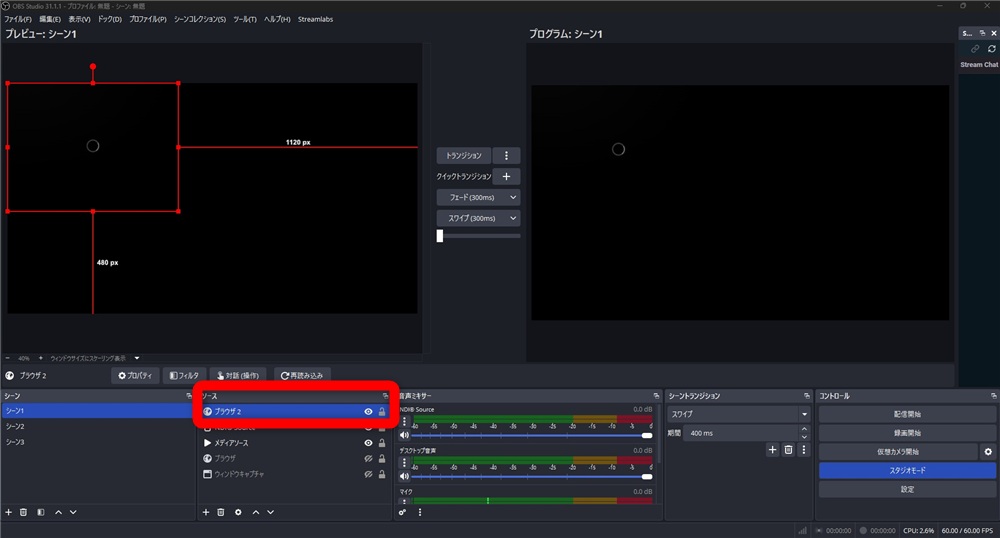Viewport: 1000px width, 538px height.
Task: Start streaming with 配信開始
Action: point(907,414)
